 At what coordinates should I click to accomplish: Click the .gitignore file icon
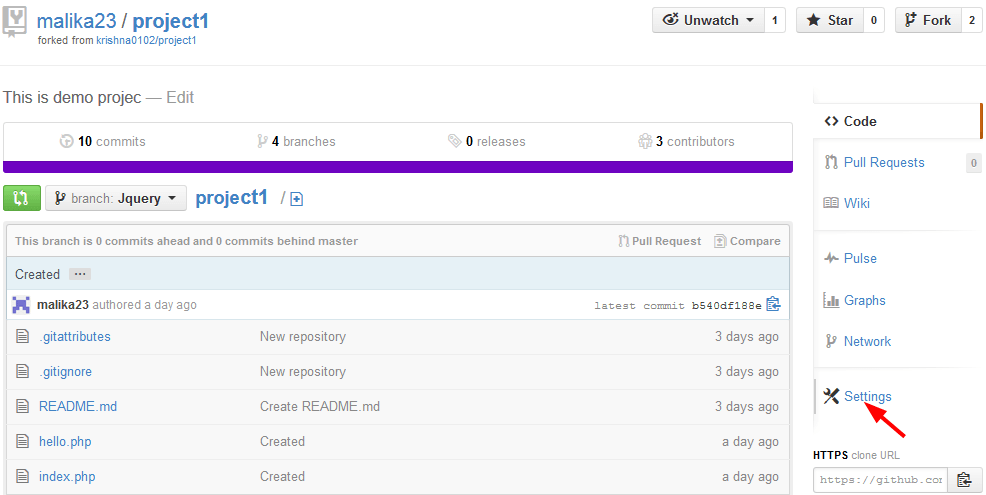tap(23, 372)
